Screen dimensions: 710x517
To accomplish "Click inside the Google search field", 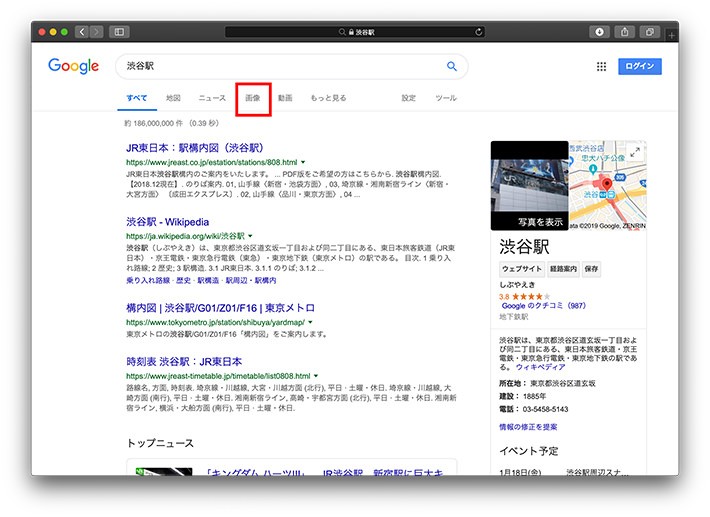I will point(280,67).
